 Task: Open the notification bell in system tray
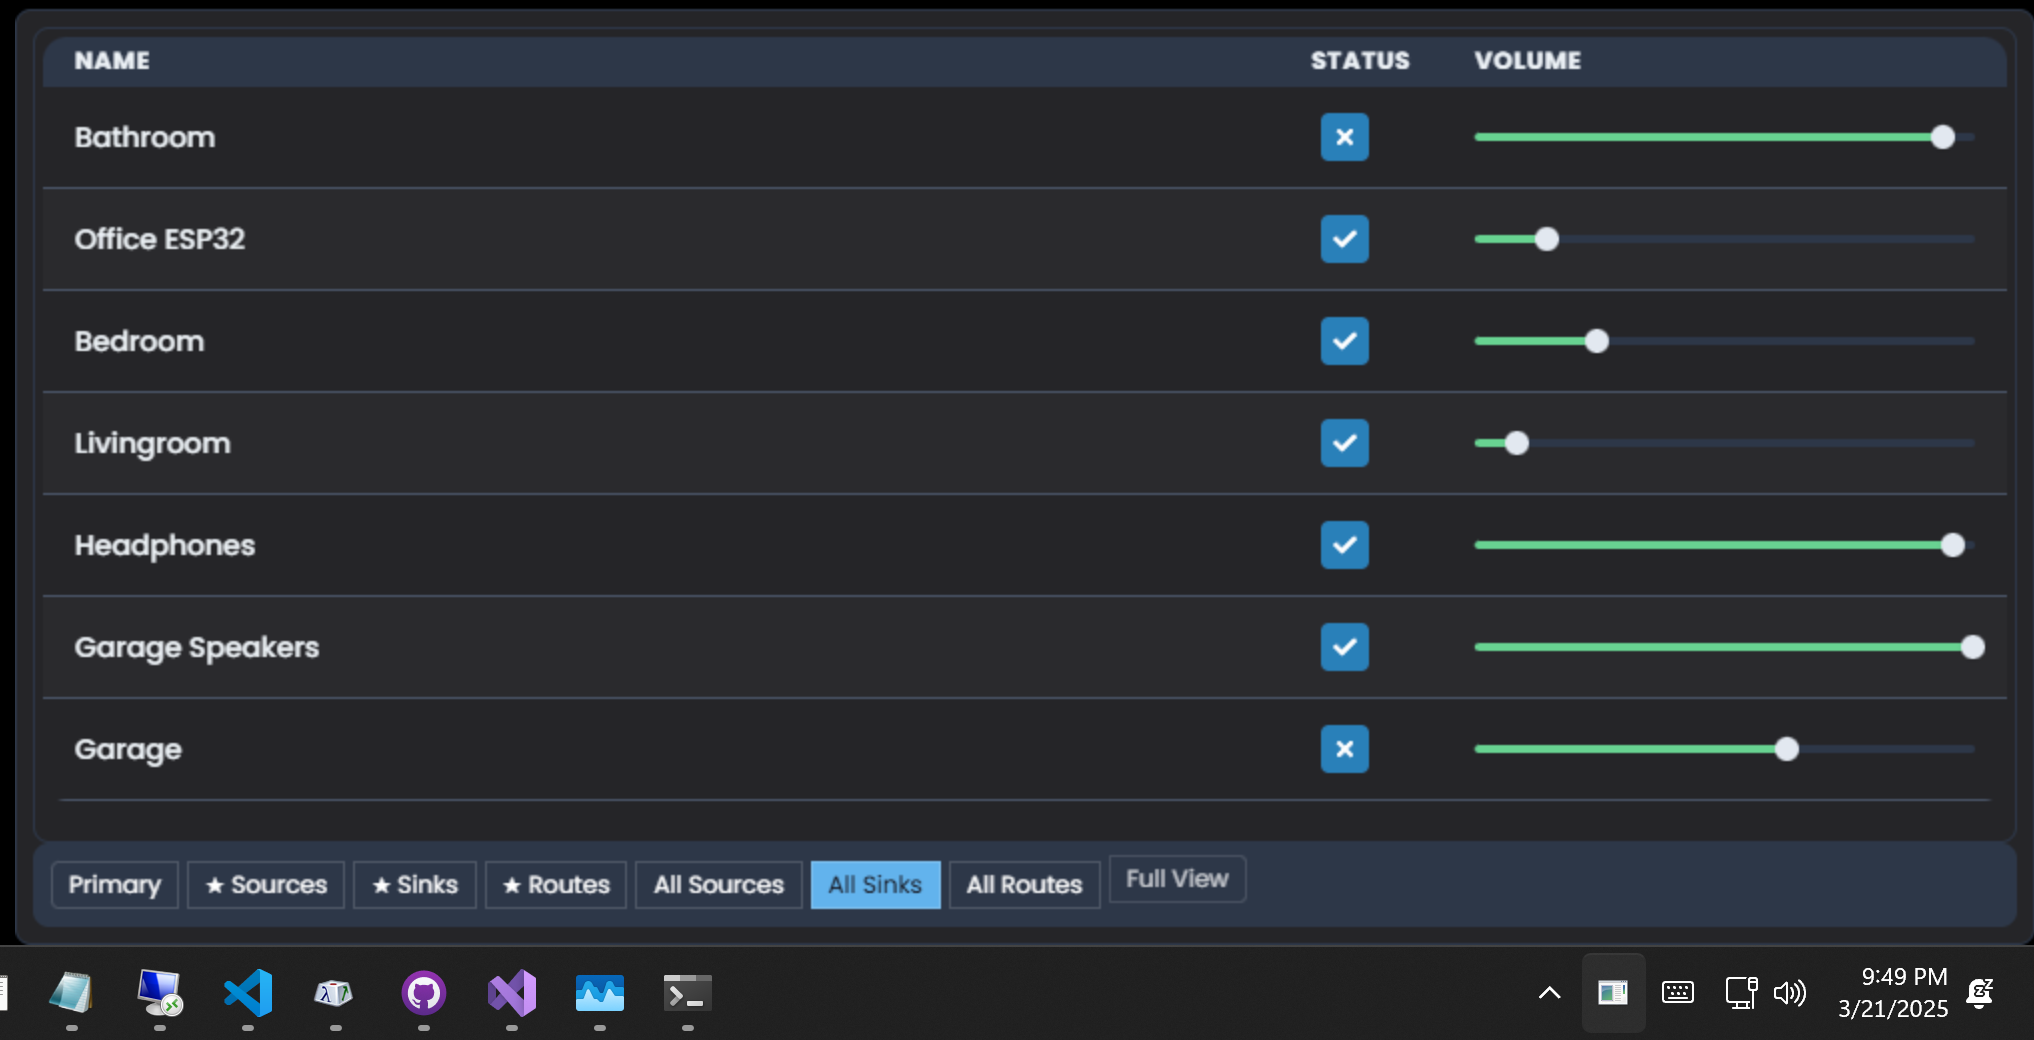click(x=1980, y=992)
